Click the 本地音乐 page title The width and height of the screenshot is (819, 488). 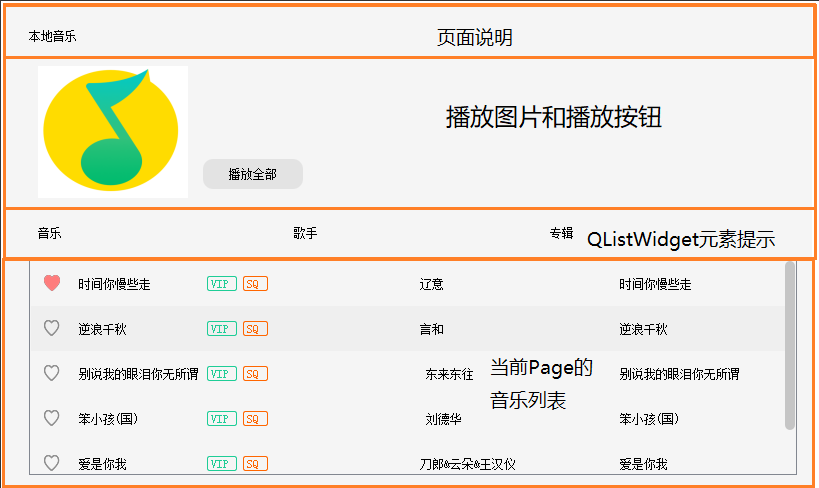coord(52,36)
